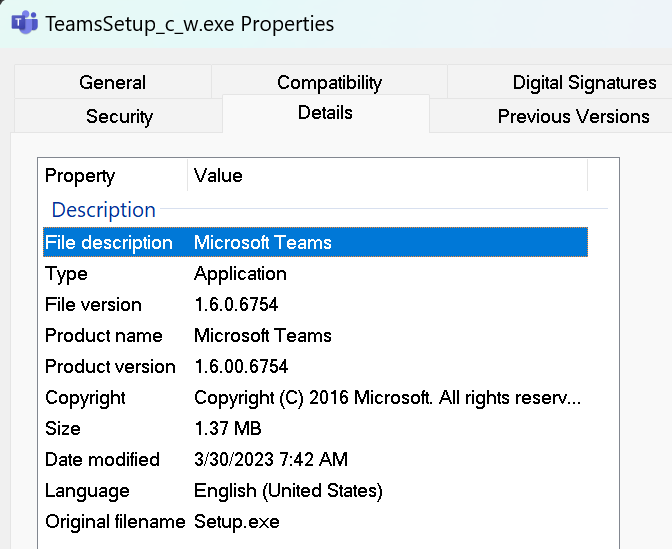Screen dimensions: 672x549
Task: Select the Product name row
Action: (x=315, y=335)
